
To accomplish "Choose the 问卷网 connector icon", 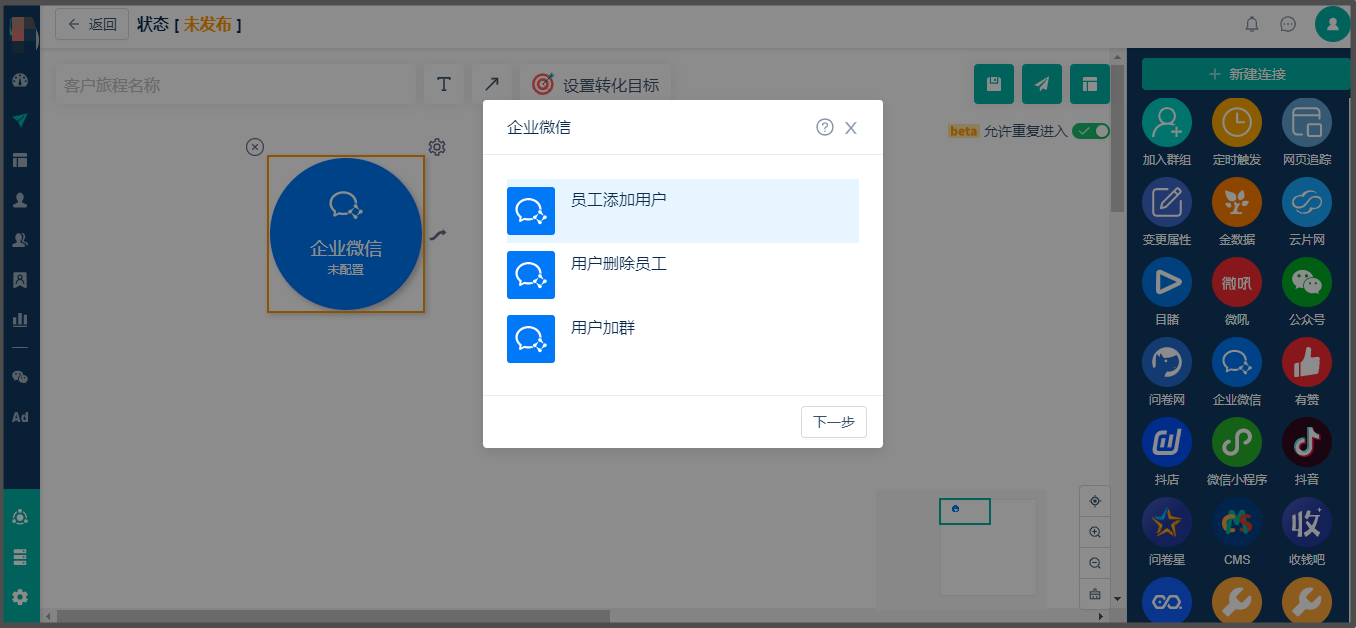I will 1167,363.
